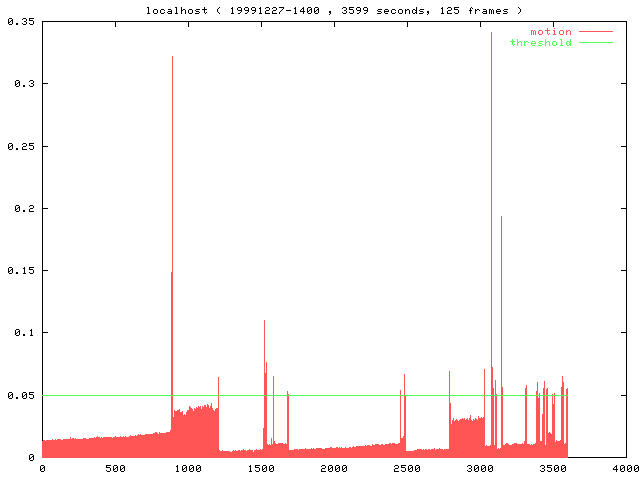The height and width of the screenshot is (480, 640).
Task: Click the y-axis label 0.05
Action: [x=19, y=395]
